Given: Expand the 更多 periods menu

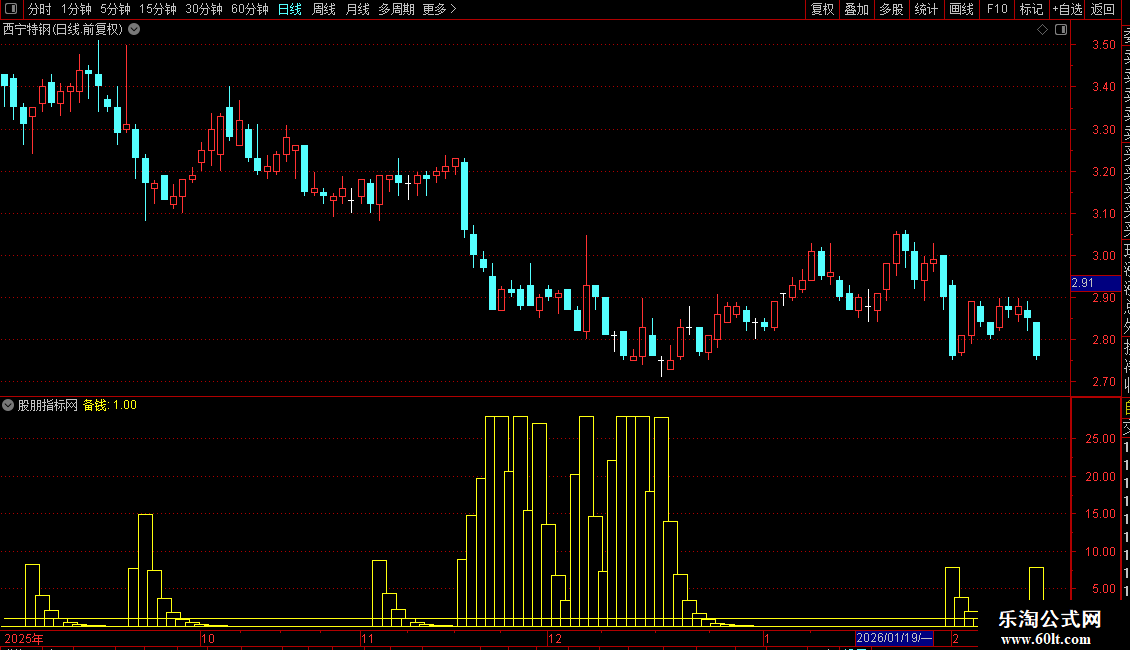Looking at the screenshot, I should point(439,9).
